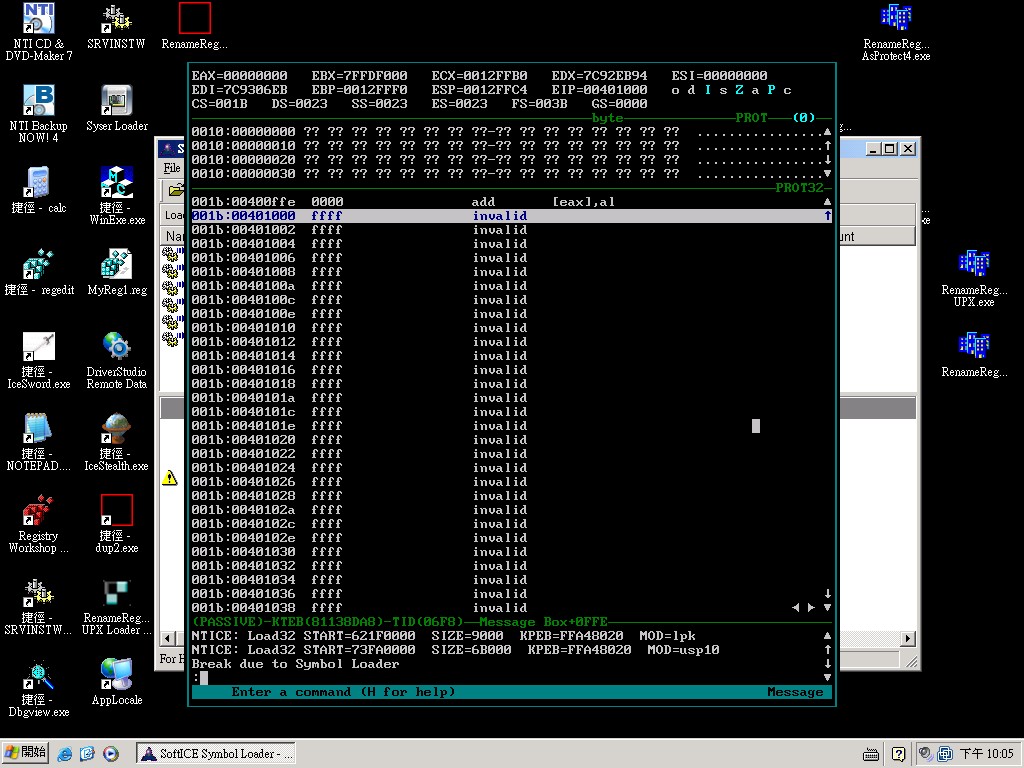
Task: Click the Symbol Loader horizontal scrollbar right arrow
Action: pos(908,638)
